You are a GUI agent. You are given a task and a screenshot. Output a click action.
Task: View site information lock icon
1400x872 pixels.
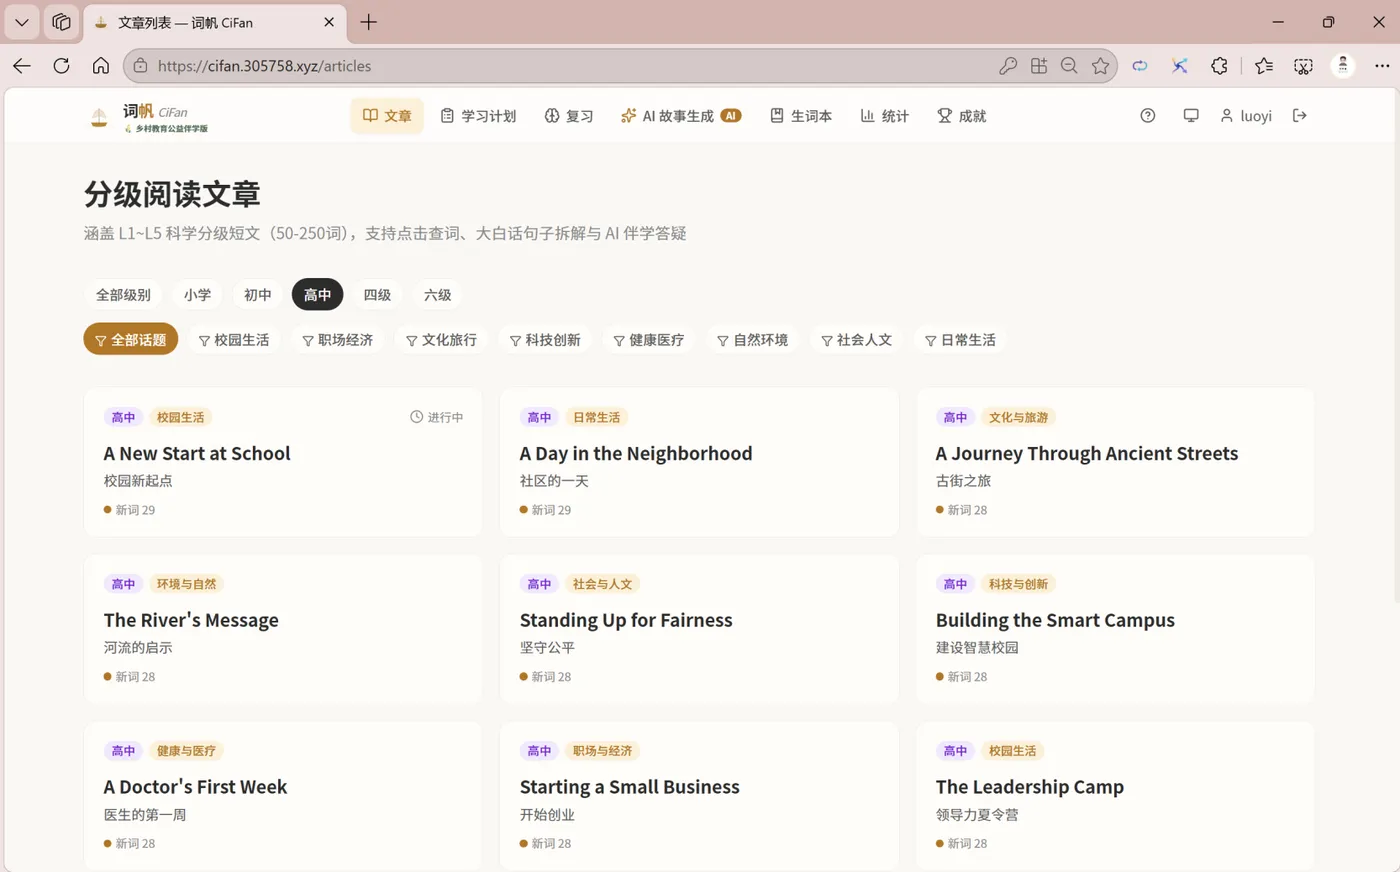click(140, 66)
